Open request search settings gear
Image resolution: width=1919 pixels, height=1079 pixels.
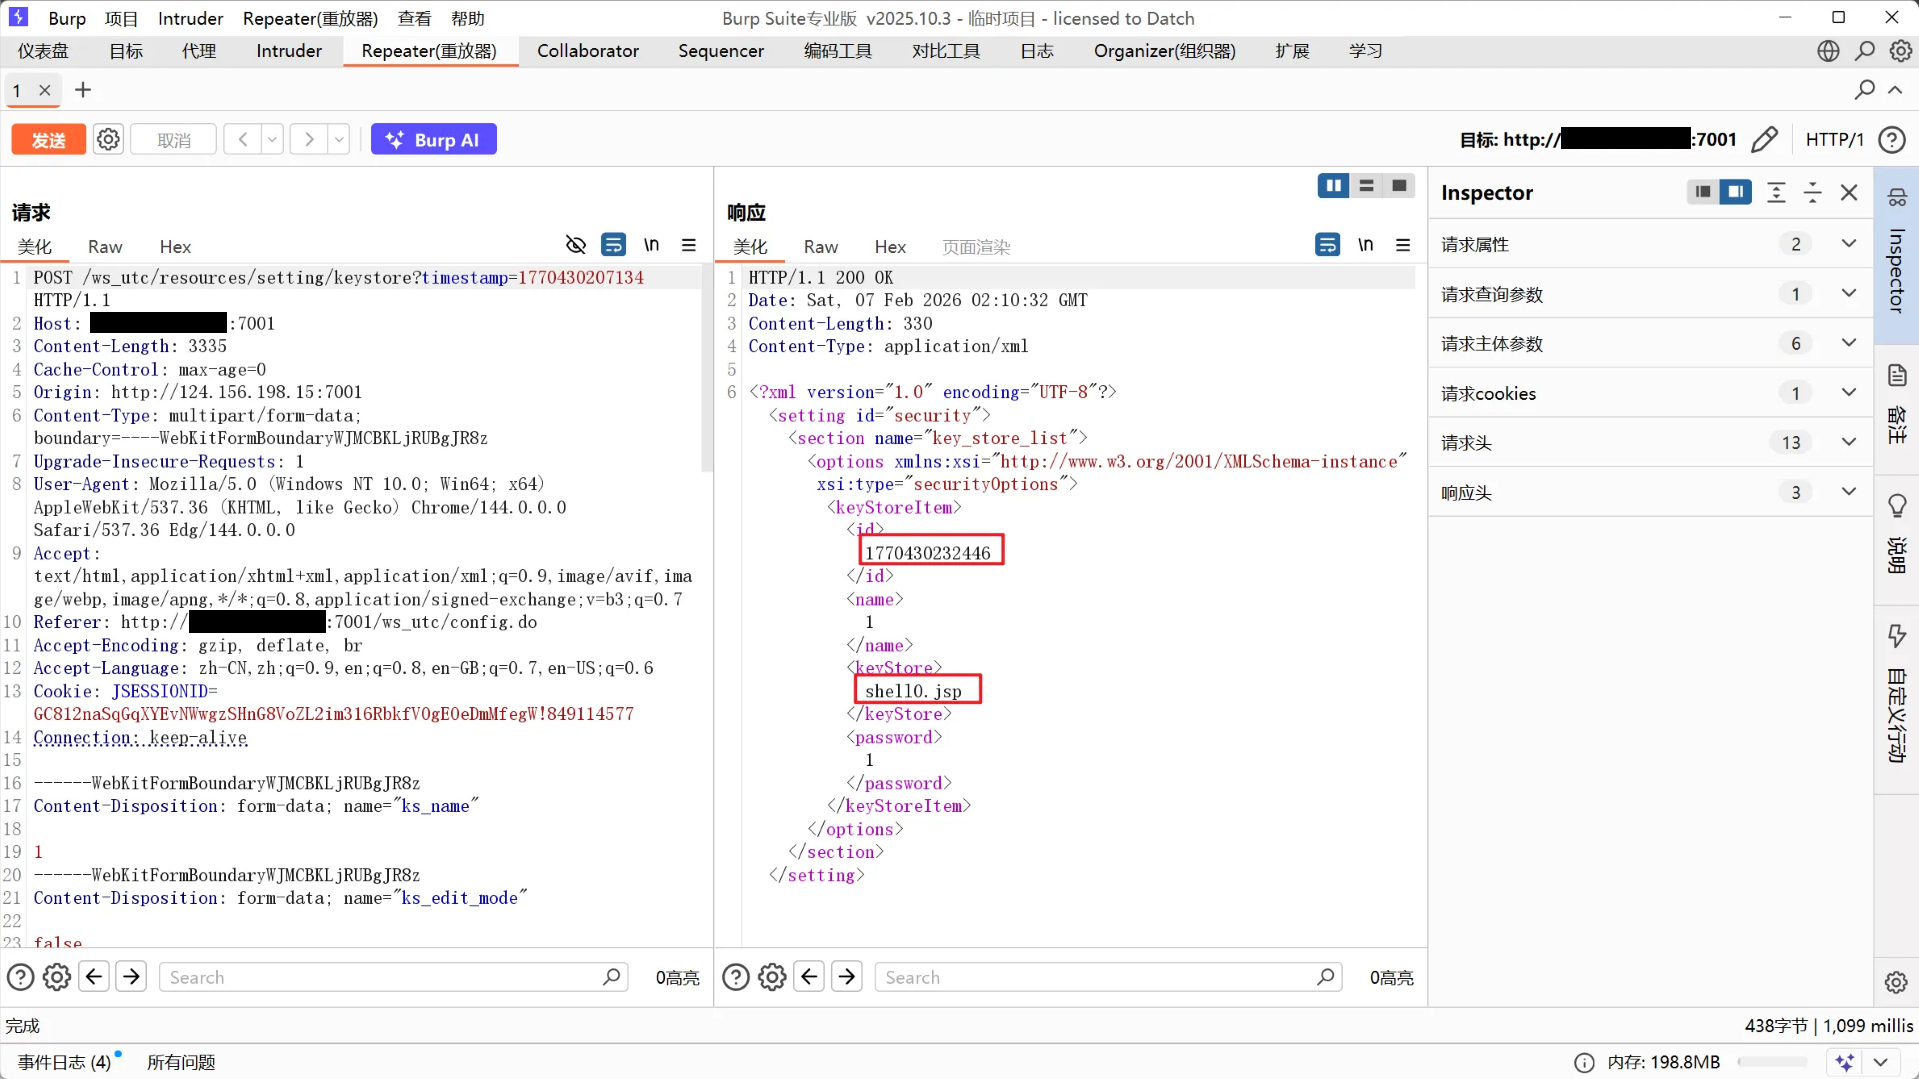[57, 977]
